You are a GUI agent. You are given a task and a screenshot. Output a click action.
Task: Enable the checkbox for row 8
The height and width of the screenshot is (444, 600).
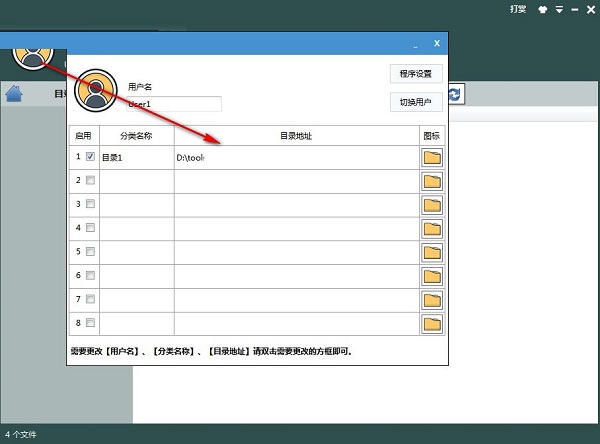point(90,323)
